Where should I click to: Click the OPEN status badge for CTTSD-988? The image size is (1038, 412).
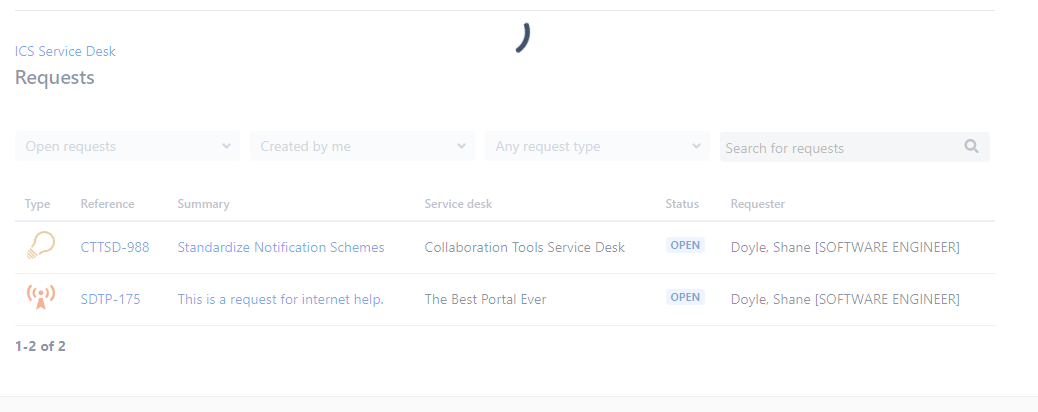[x=685, y=245]
